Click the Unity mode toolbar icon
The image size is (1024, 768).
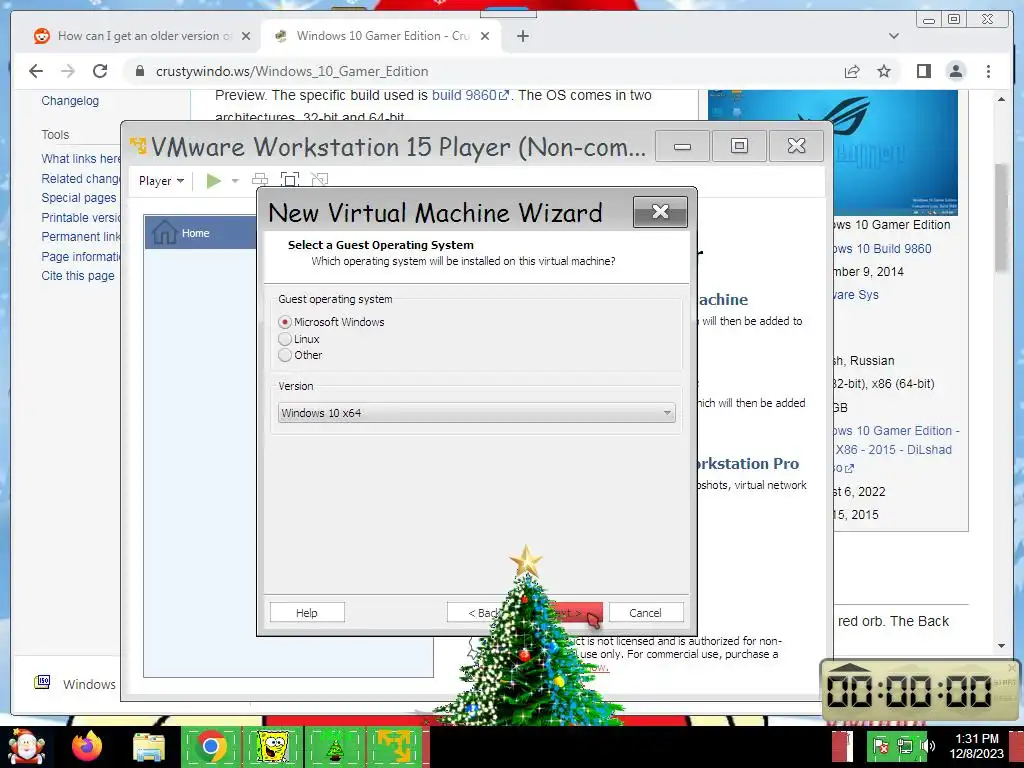pyautogui.click(x=319, y=180)
